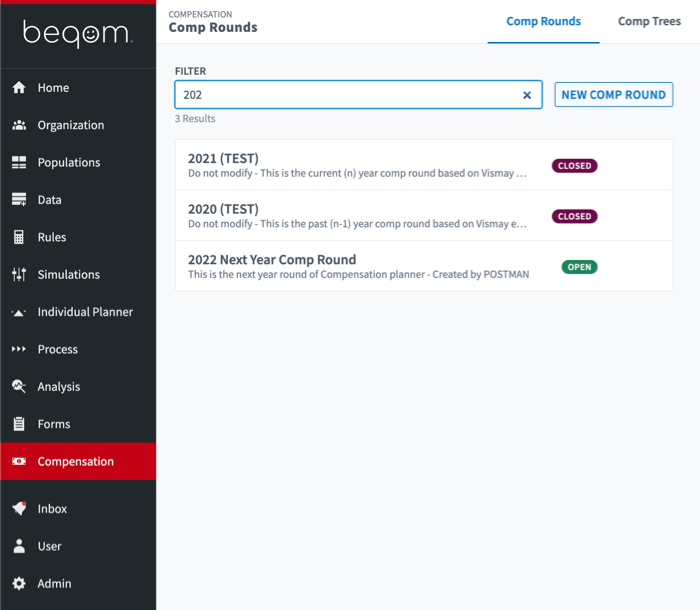Click the Analysis icon in sidebar

[x=19, y=387]
